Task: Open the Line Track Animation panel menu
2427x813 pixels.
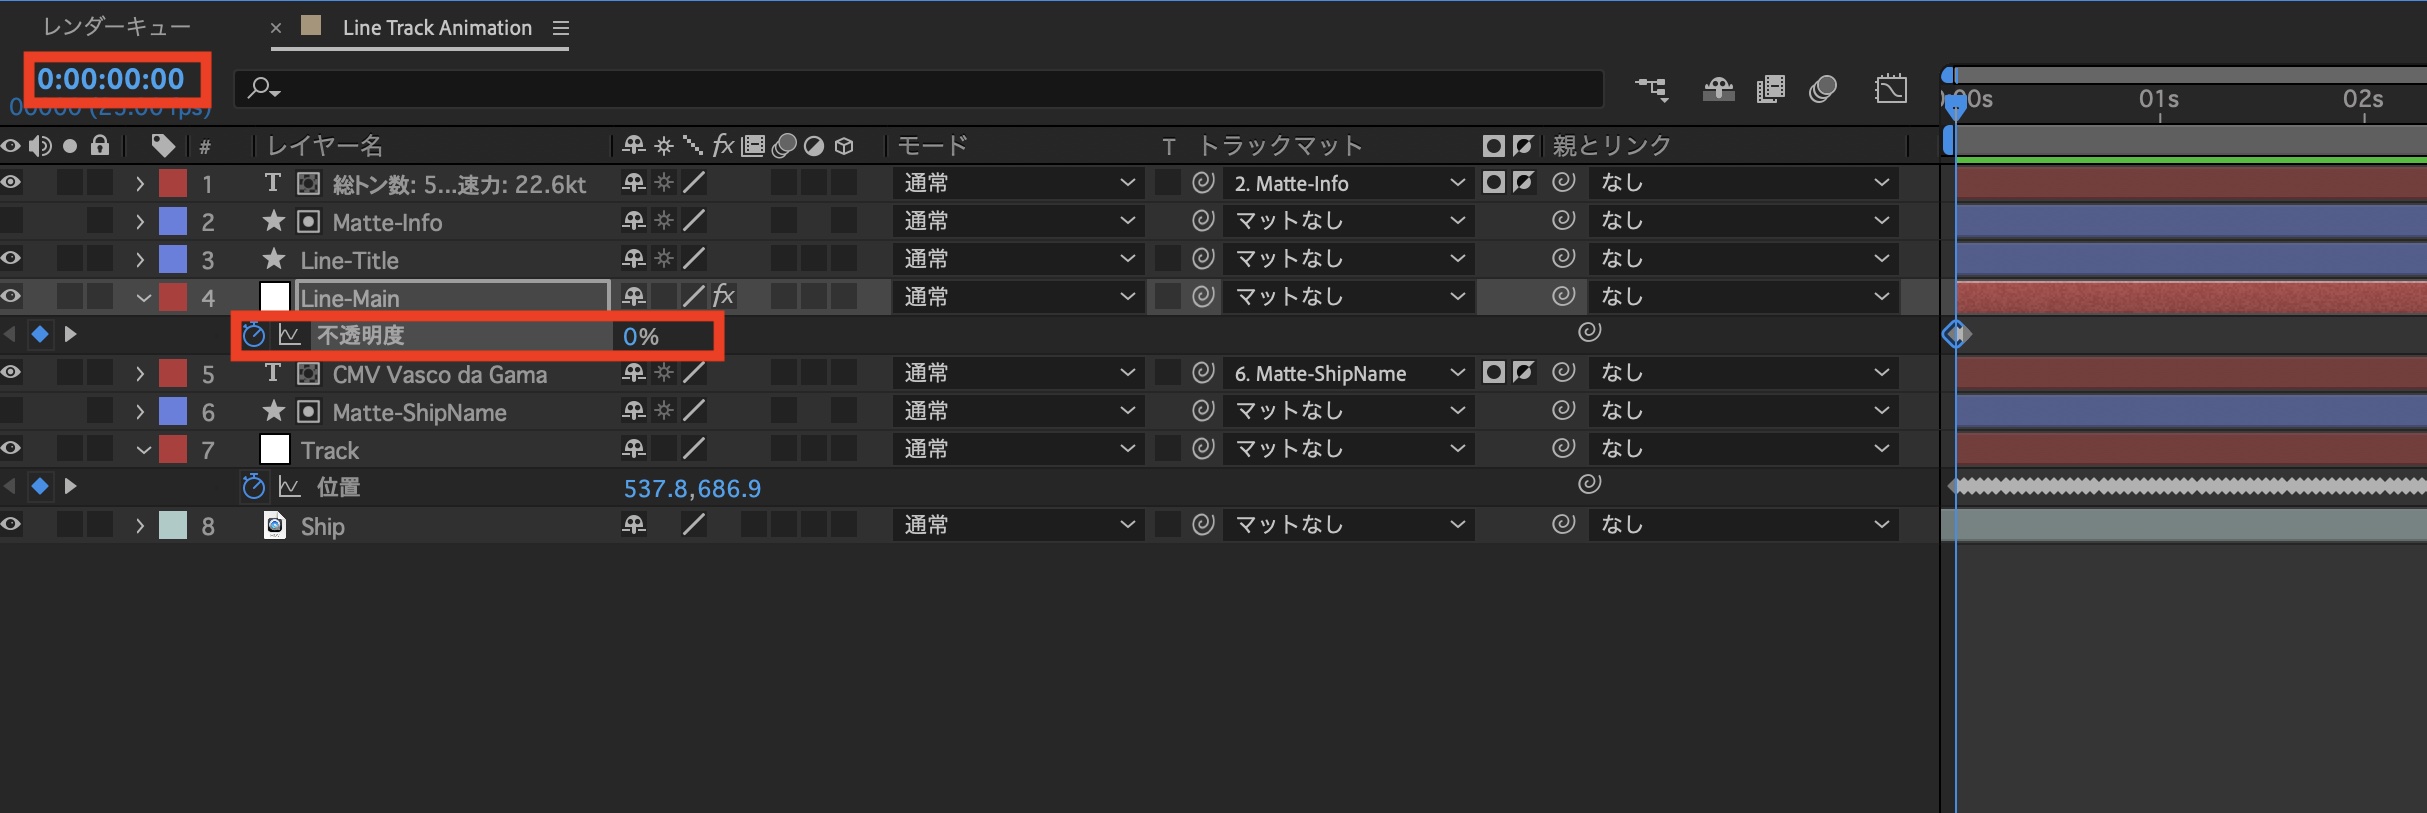Action: (561, 28)
